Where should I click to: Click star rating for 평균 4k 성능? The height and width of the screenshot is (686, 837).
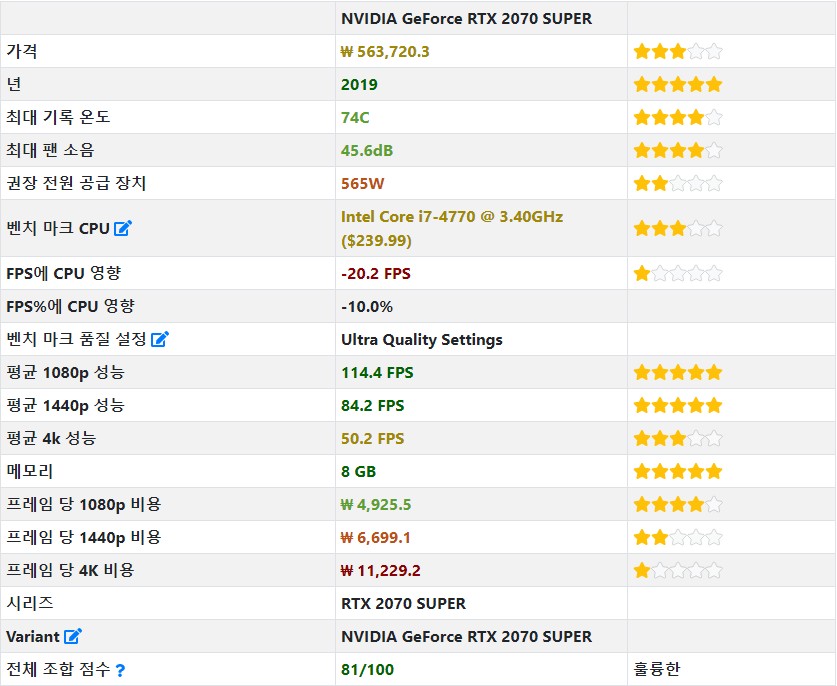point(678,438)
